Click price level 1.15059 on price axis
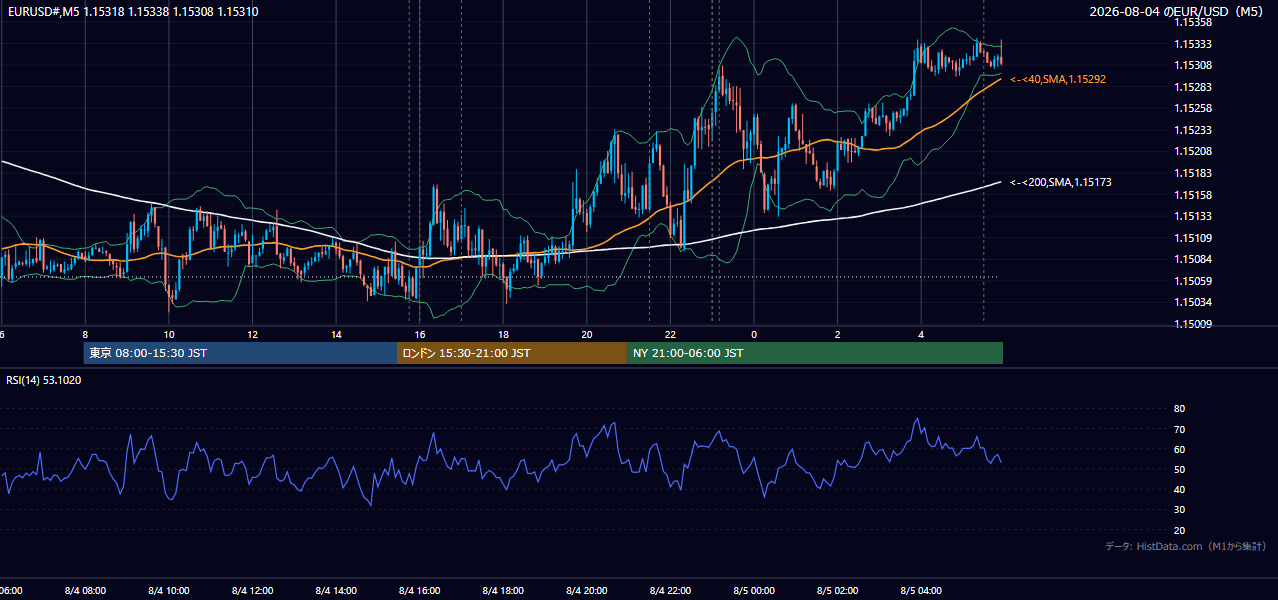 pos(1192,281)
